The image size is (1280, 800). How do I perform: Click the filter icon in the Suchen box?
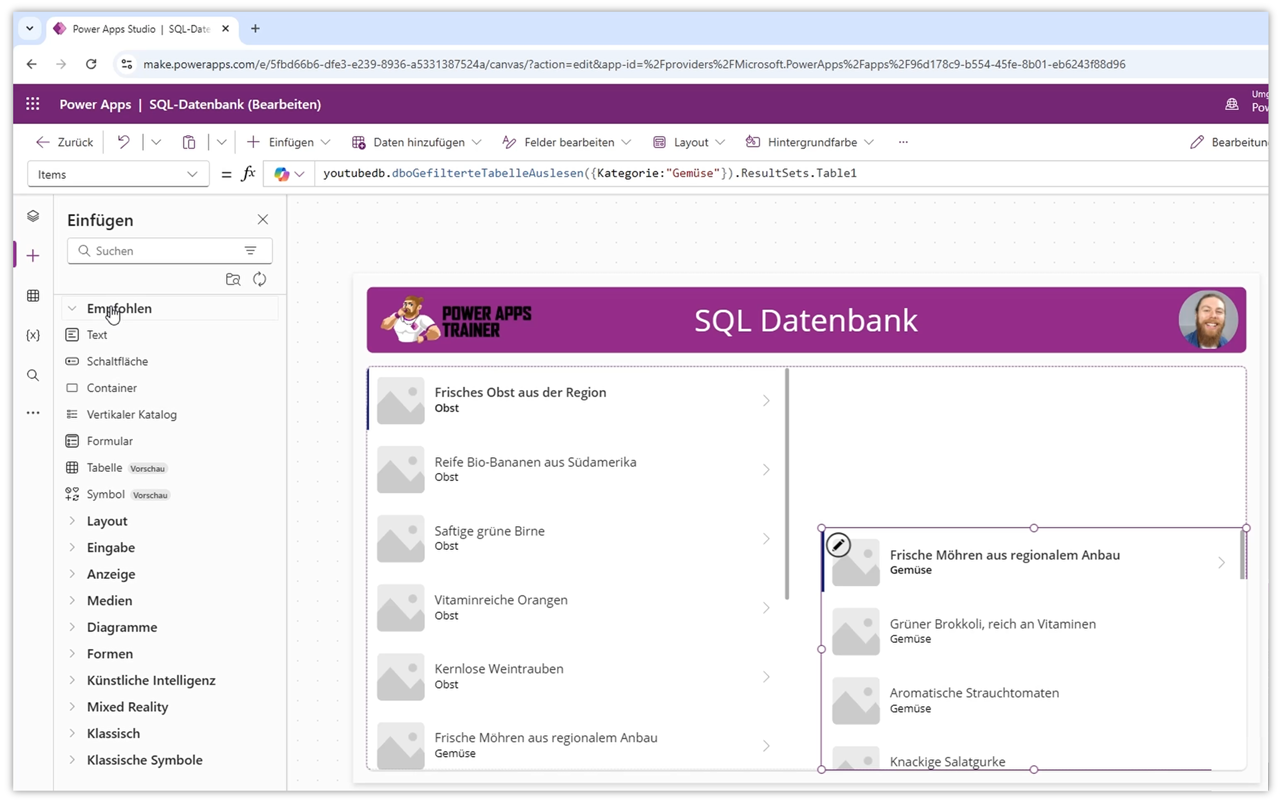[250, 251]
